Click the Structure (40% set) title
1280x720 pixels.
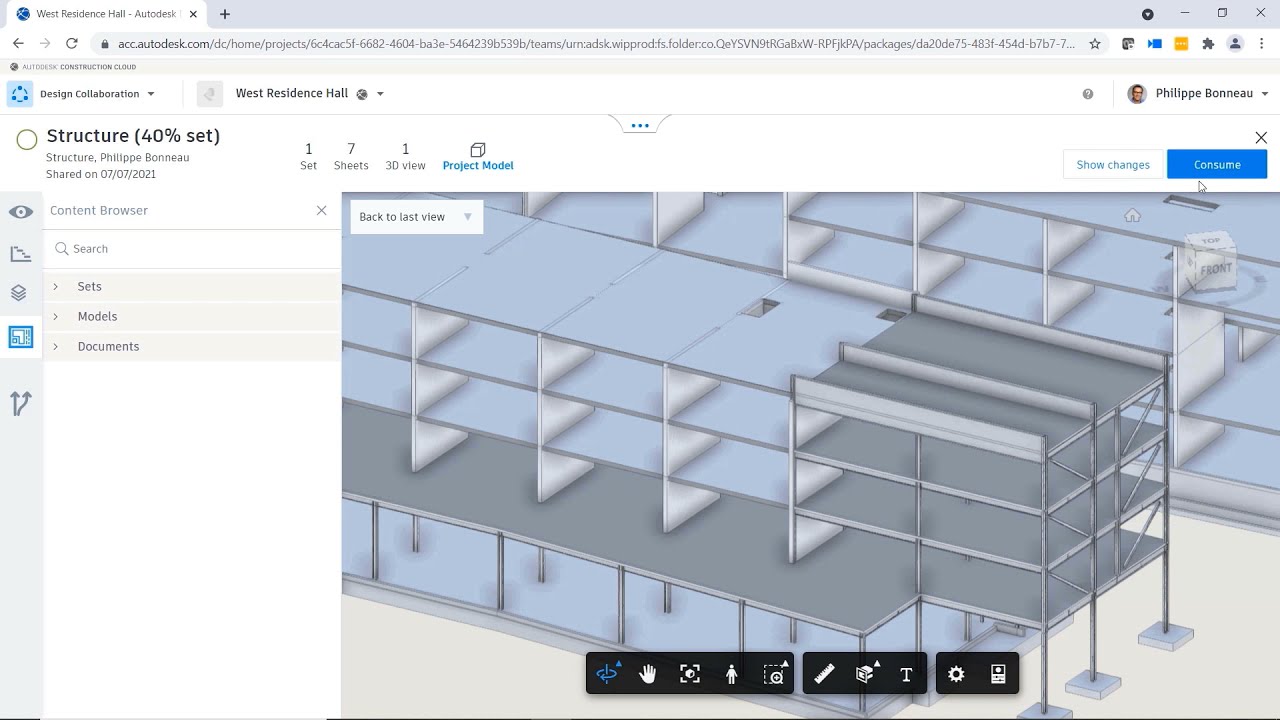pyautogui.click(x=133, y=136)
